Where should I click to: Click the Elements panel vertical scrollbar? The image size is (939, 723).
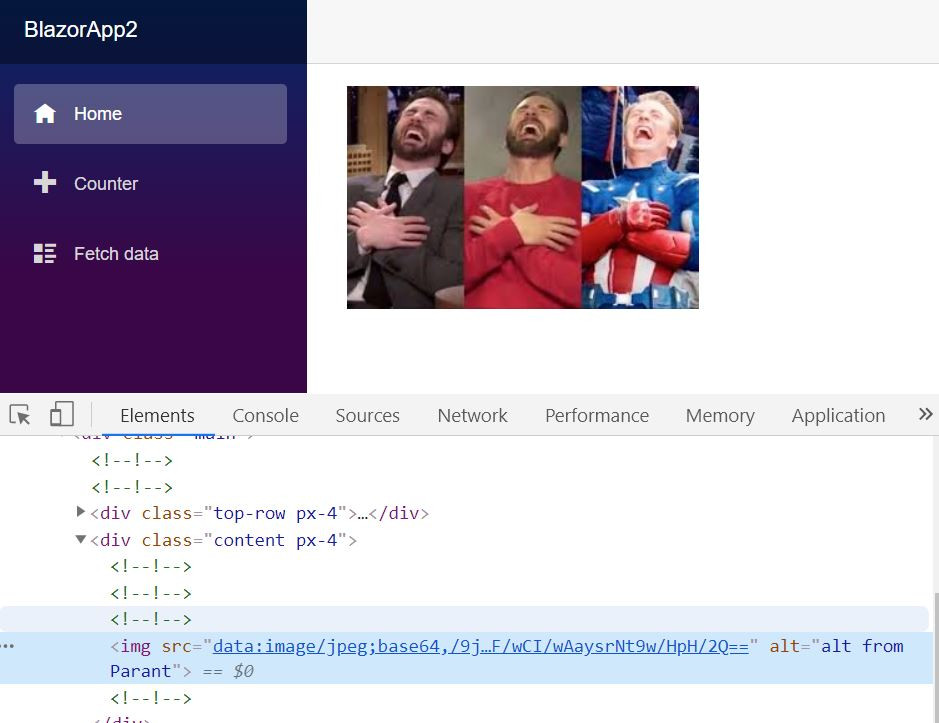pyautogui.click(x=935, y=656)
